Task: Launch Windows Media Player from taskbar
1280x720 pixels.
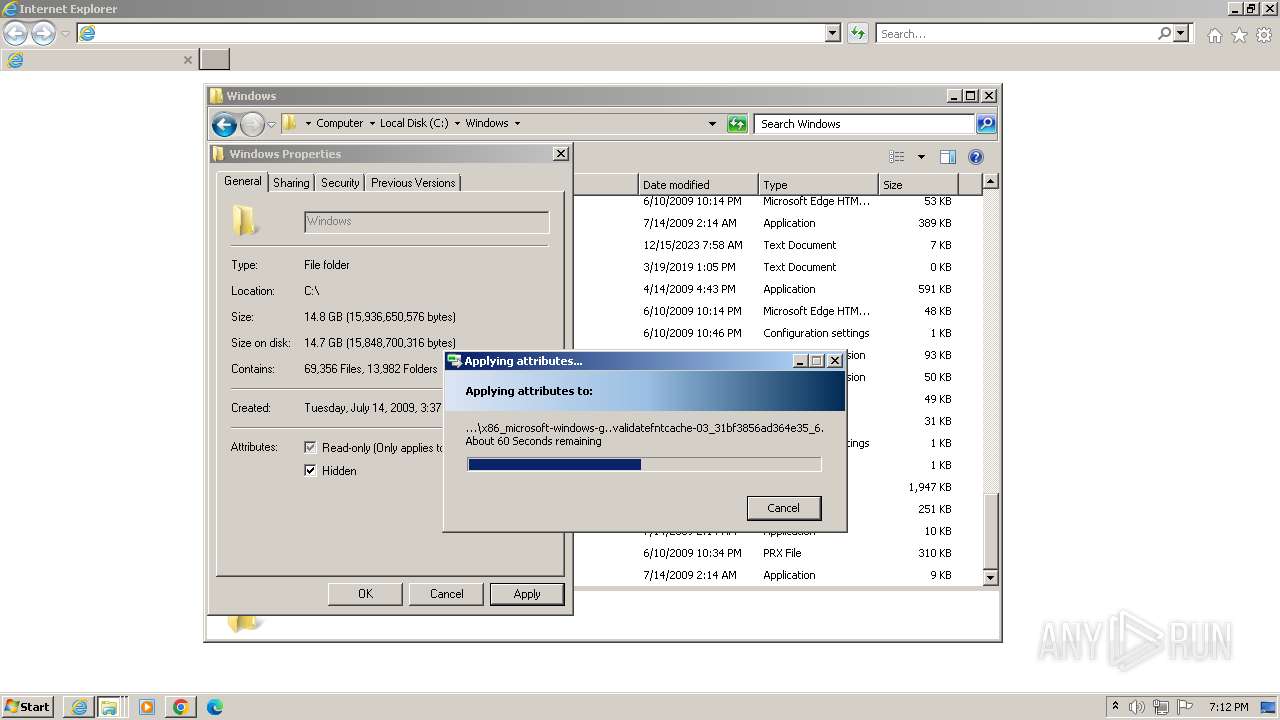Action: (147, 707)
